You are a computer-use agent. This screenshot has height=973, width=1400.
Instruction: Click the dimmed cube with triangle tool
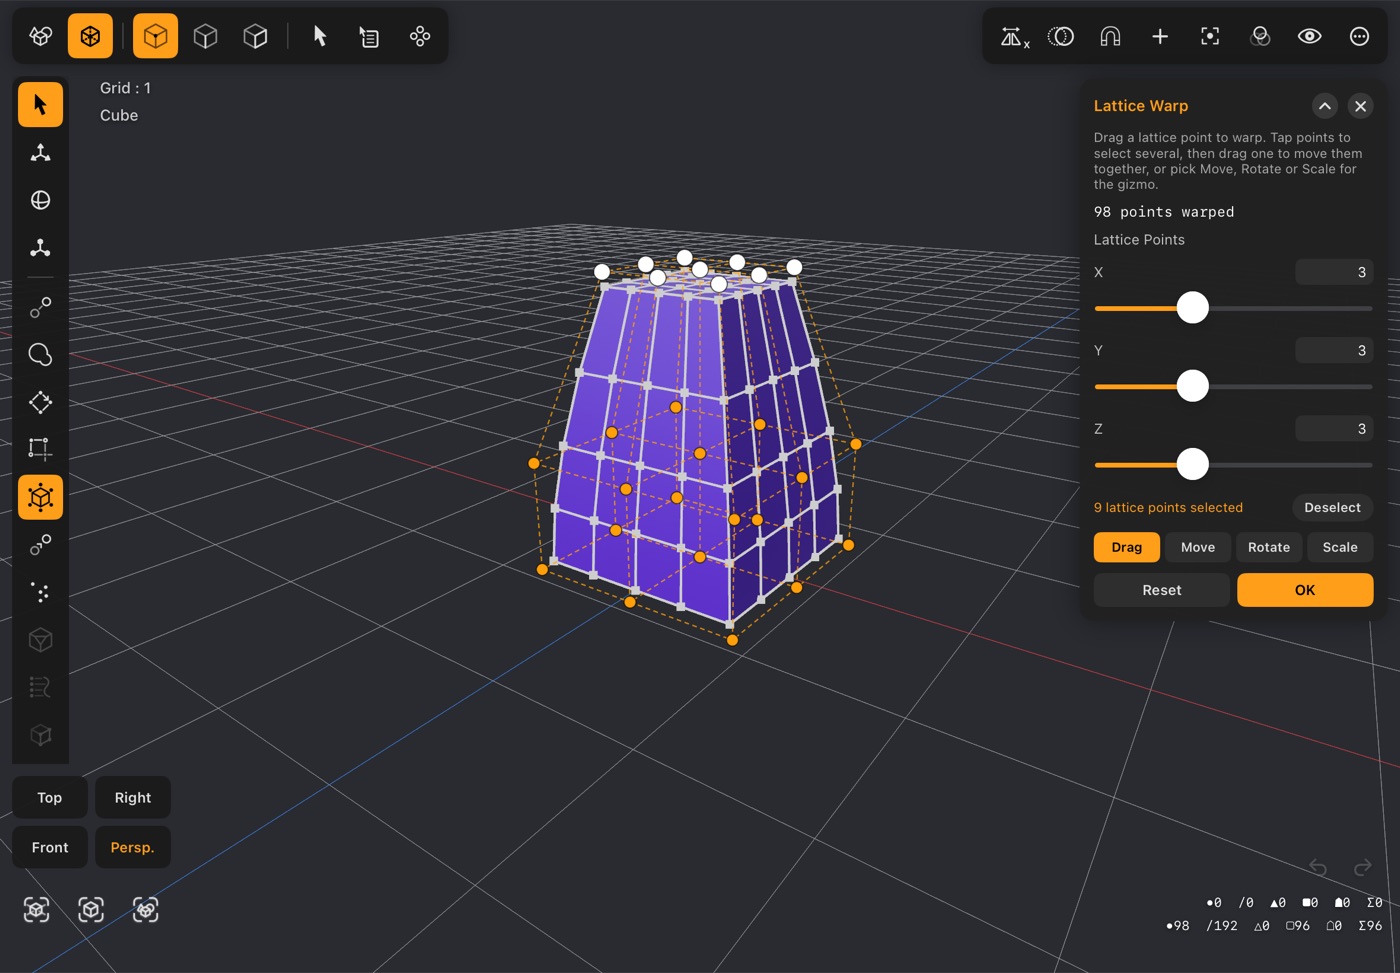click(40, 640)
